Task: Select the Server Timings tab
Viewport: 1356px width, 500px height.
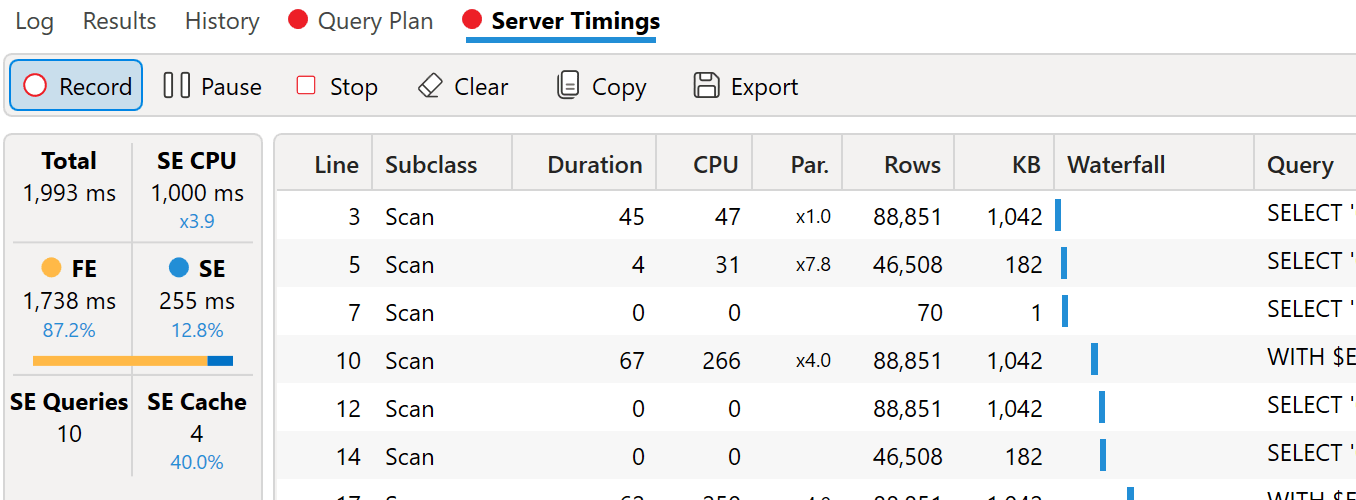Action: (561, 21)
